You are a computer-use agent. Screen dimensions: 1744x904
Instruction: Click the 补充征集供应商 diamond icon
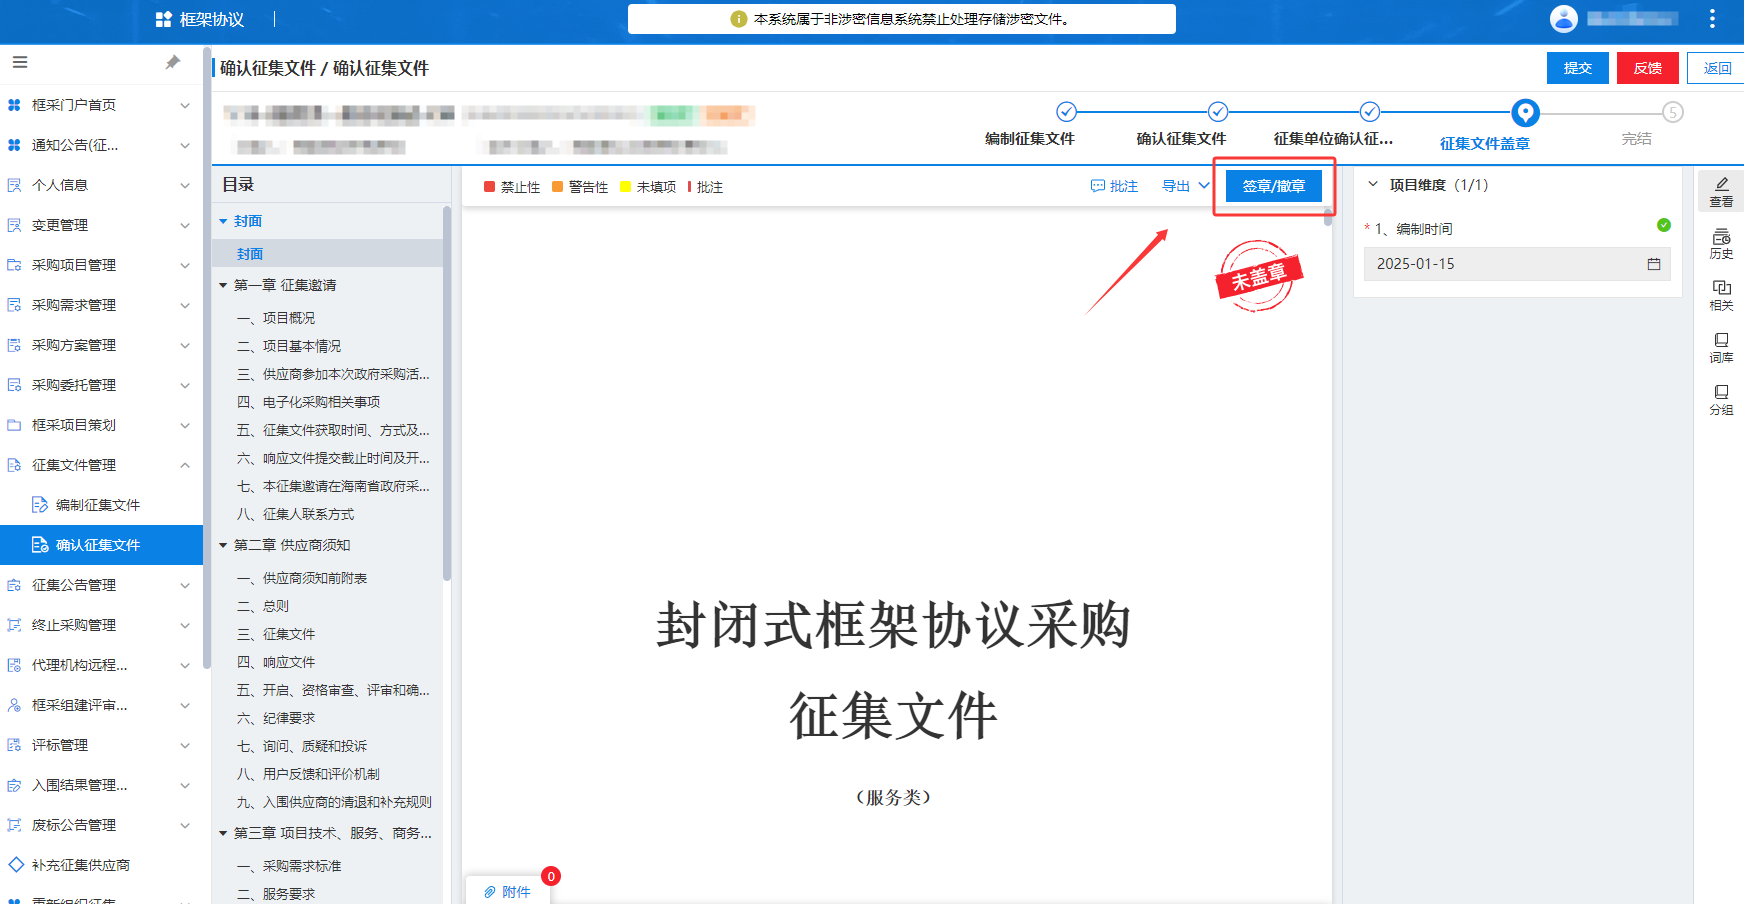point(15,865)
